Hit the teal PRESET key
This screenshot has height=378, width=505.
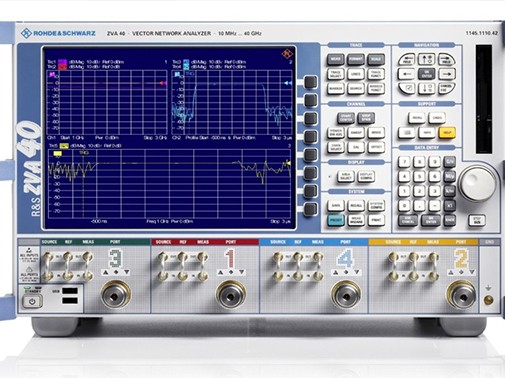336,220
